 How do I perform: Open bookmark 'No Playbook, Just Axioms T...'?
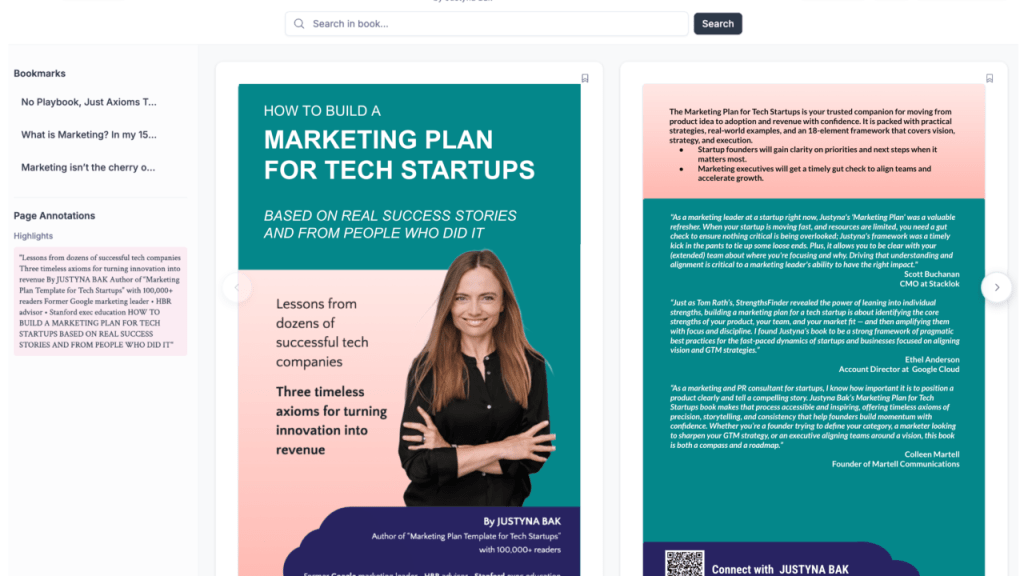(x=89, y=102)
